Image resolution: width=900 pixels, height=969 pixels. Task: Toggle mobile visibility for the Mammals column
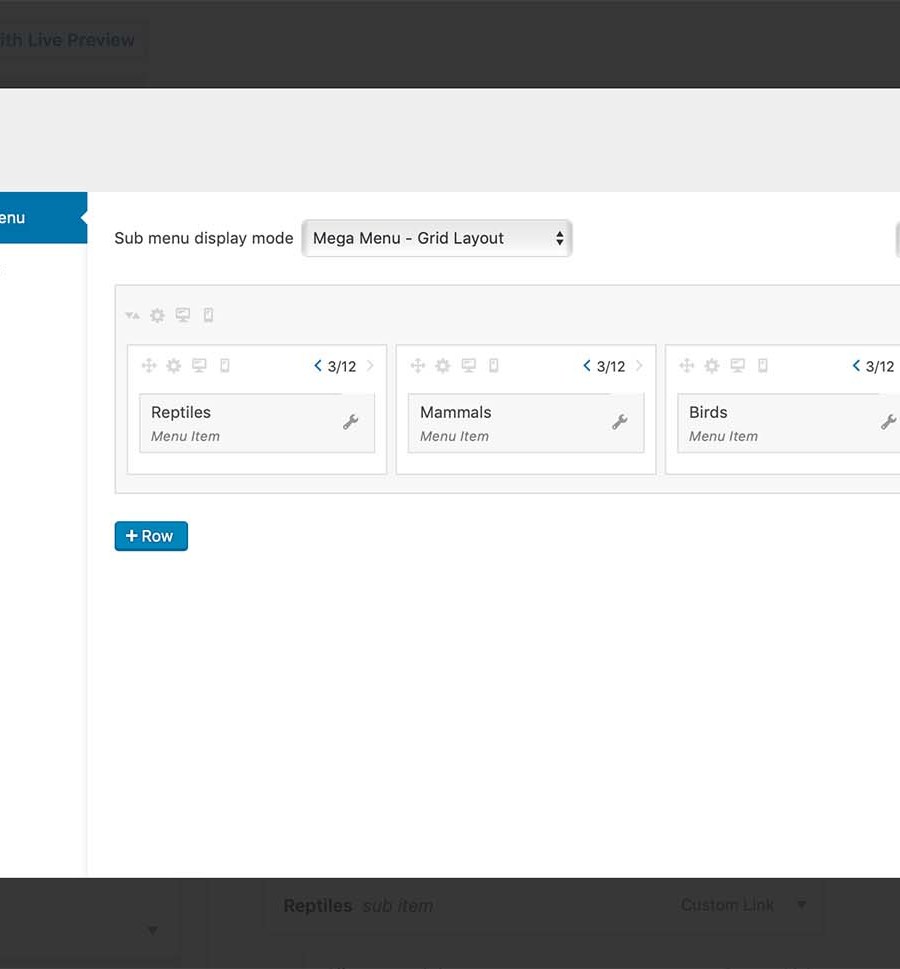point(494,366)
